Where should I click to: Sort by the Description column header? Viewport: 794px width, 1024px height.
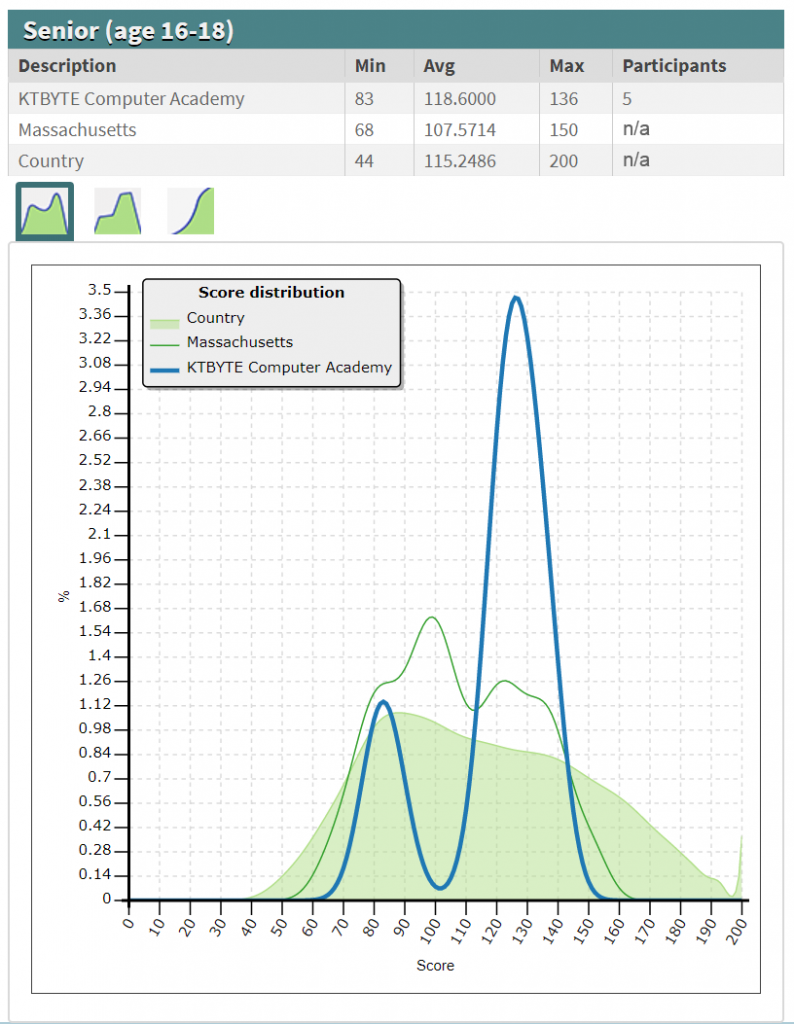pos(67,66)
